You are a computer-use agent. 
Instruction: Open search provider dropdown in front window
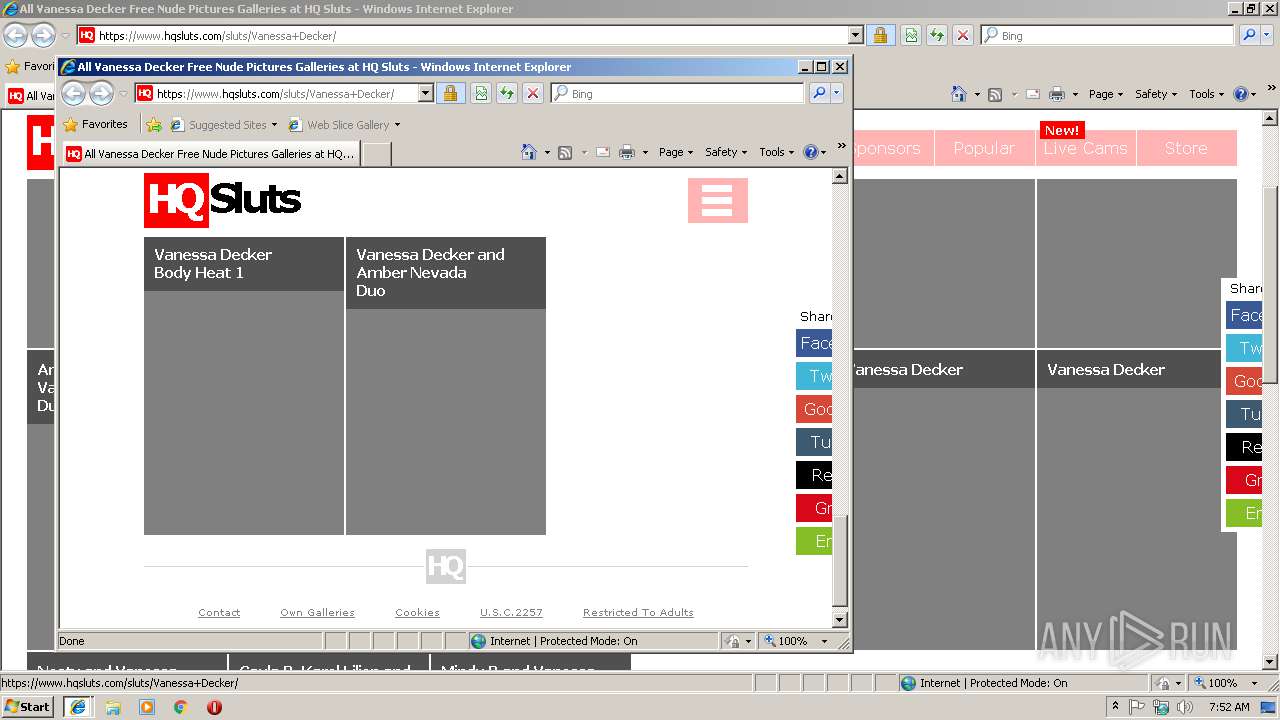[837, 93]
